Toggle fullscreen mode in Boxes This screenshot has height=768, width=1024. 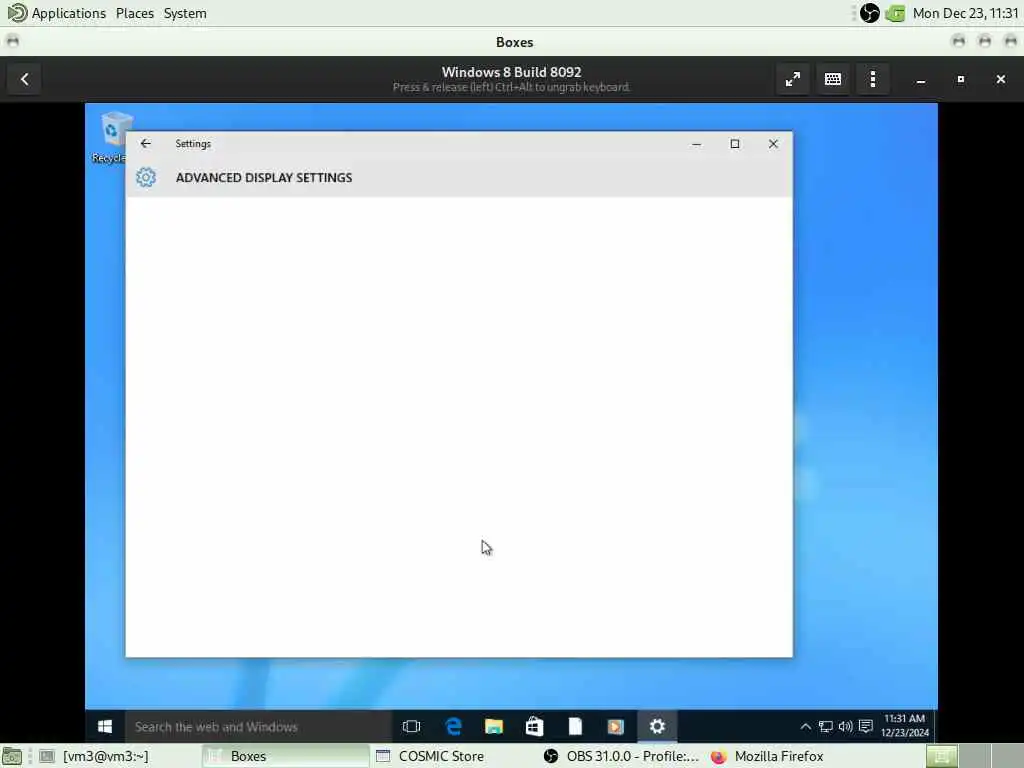click(x=792, y=79)
